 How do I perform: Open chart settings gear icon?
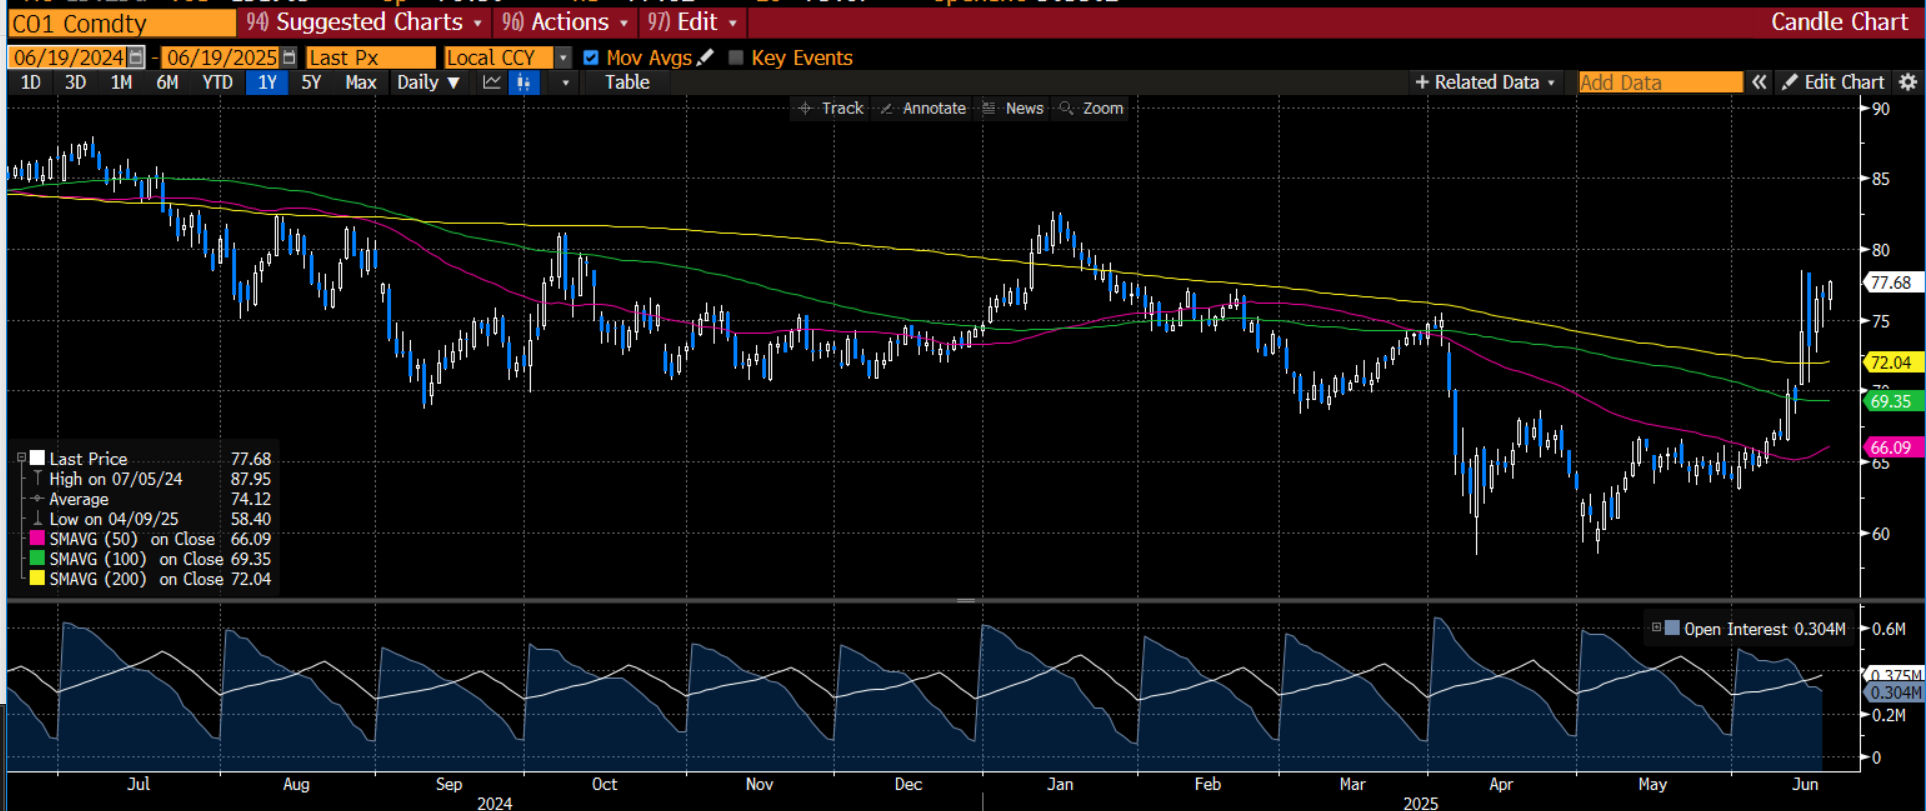1907,82
